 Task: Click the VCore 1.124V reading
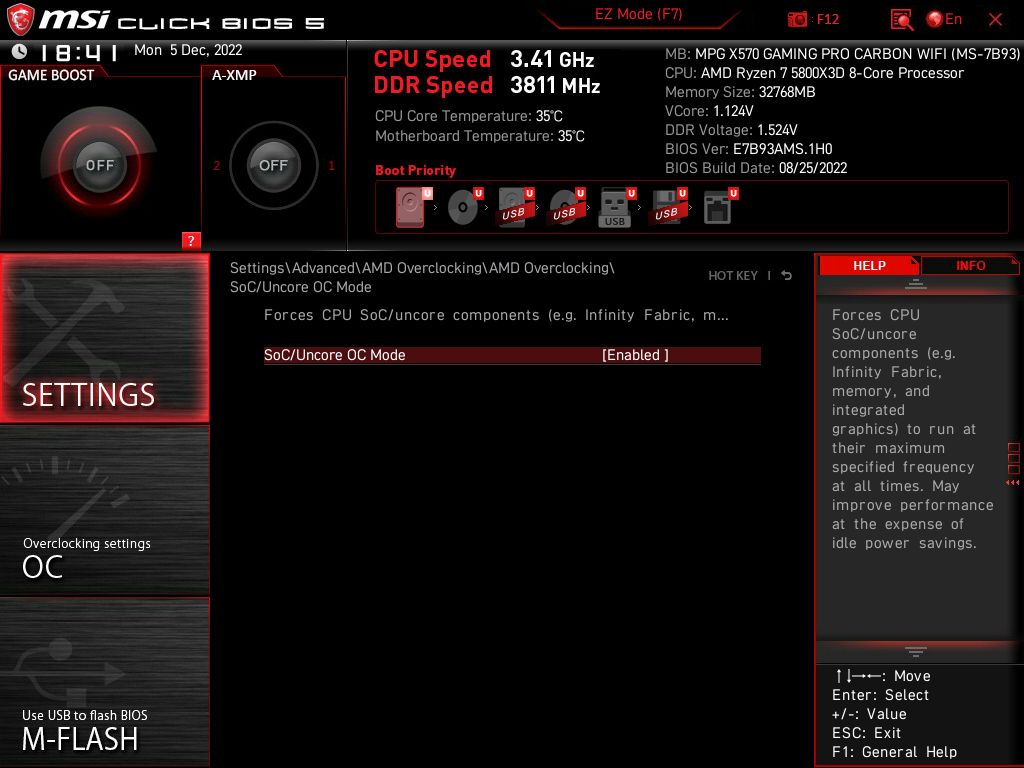(709, 111)
